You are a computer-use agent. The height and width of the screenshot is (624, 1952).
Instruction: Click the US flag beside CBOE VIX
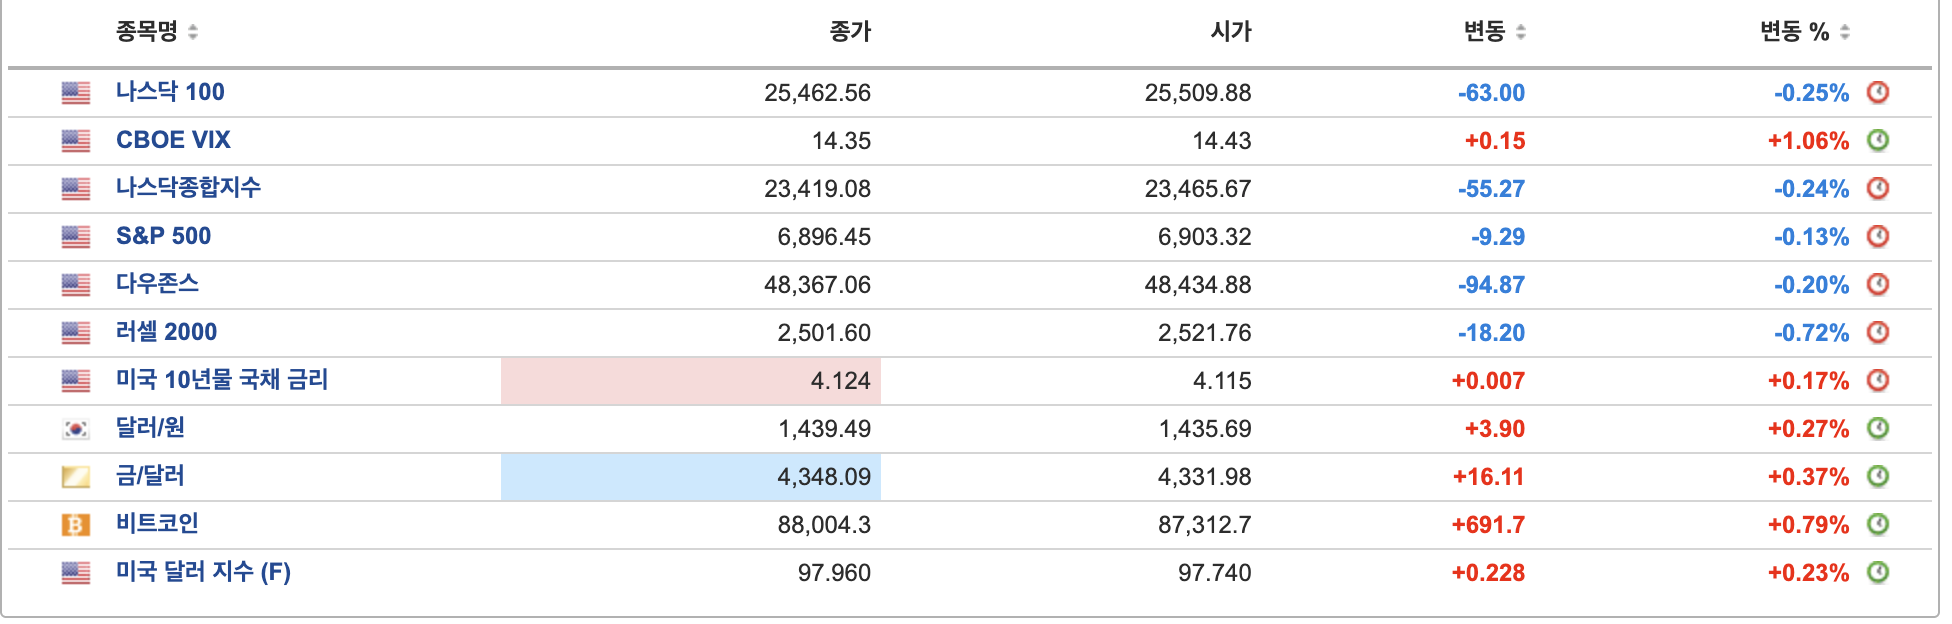[76, 141]
